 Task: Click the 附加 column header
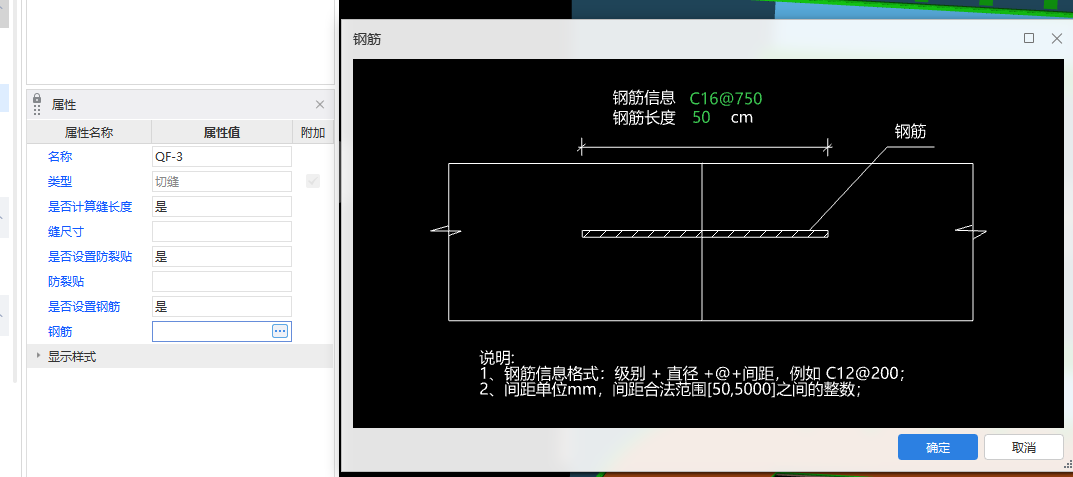click(313, 132)
